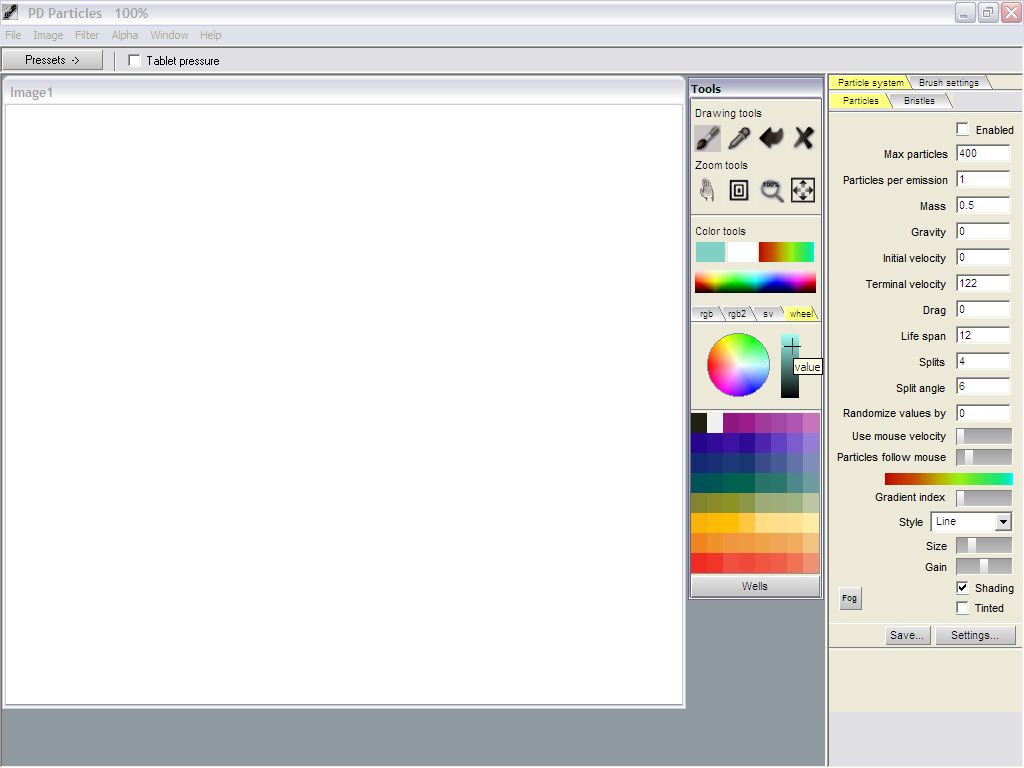This screenshot has width=1024, height=768.
Task: Toggle the Tablet pressure checkbox
Action: [x=135, y=61]
